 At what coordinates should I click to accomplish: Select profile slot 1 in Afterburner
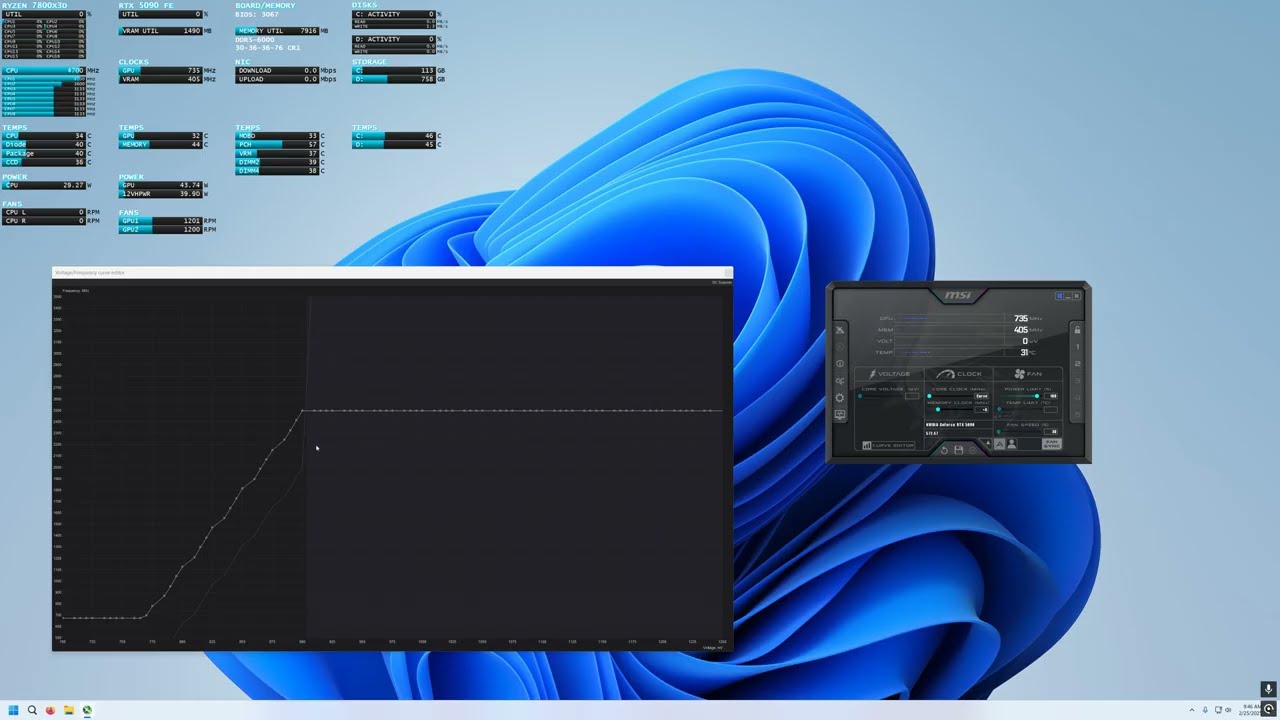(1077, 347)
